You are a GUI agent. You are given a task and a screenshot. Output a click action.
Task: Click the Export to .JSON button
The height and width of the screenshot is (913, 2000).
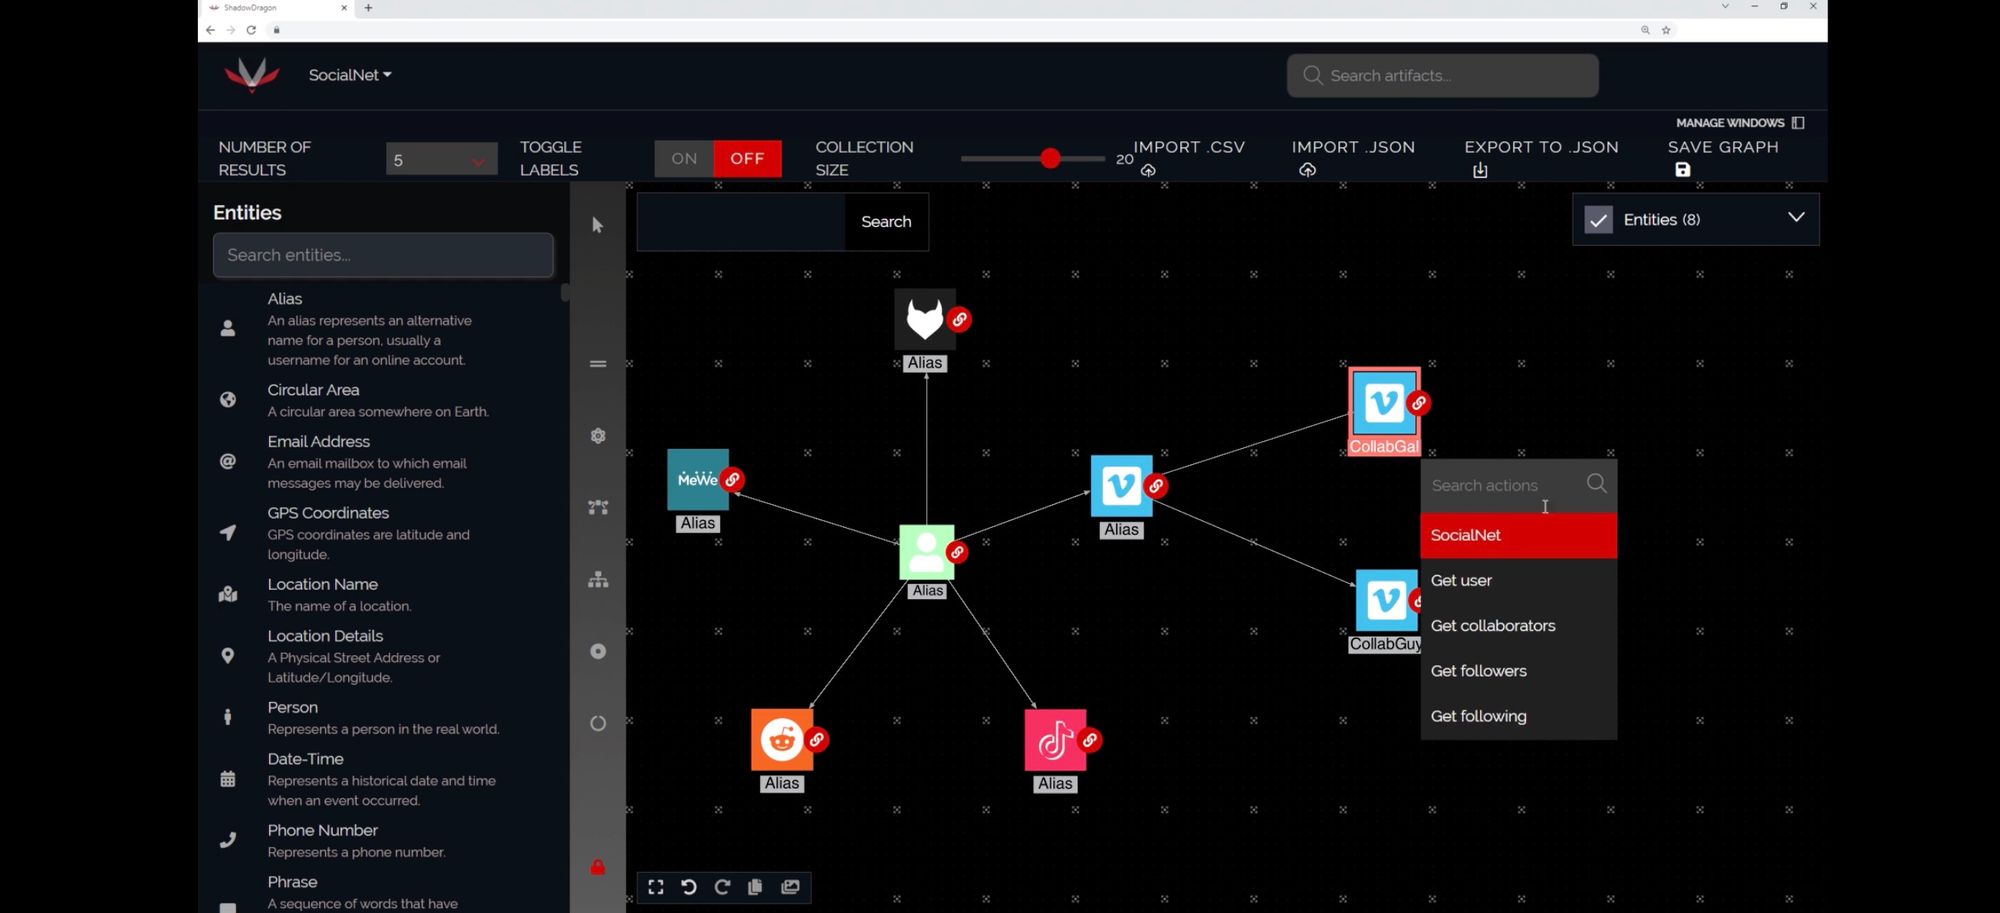(x=1541, y=157)
